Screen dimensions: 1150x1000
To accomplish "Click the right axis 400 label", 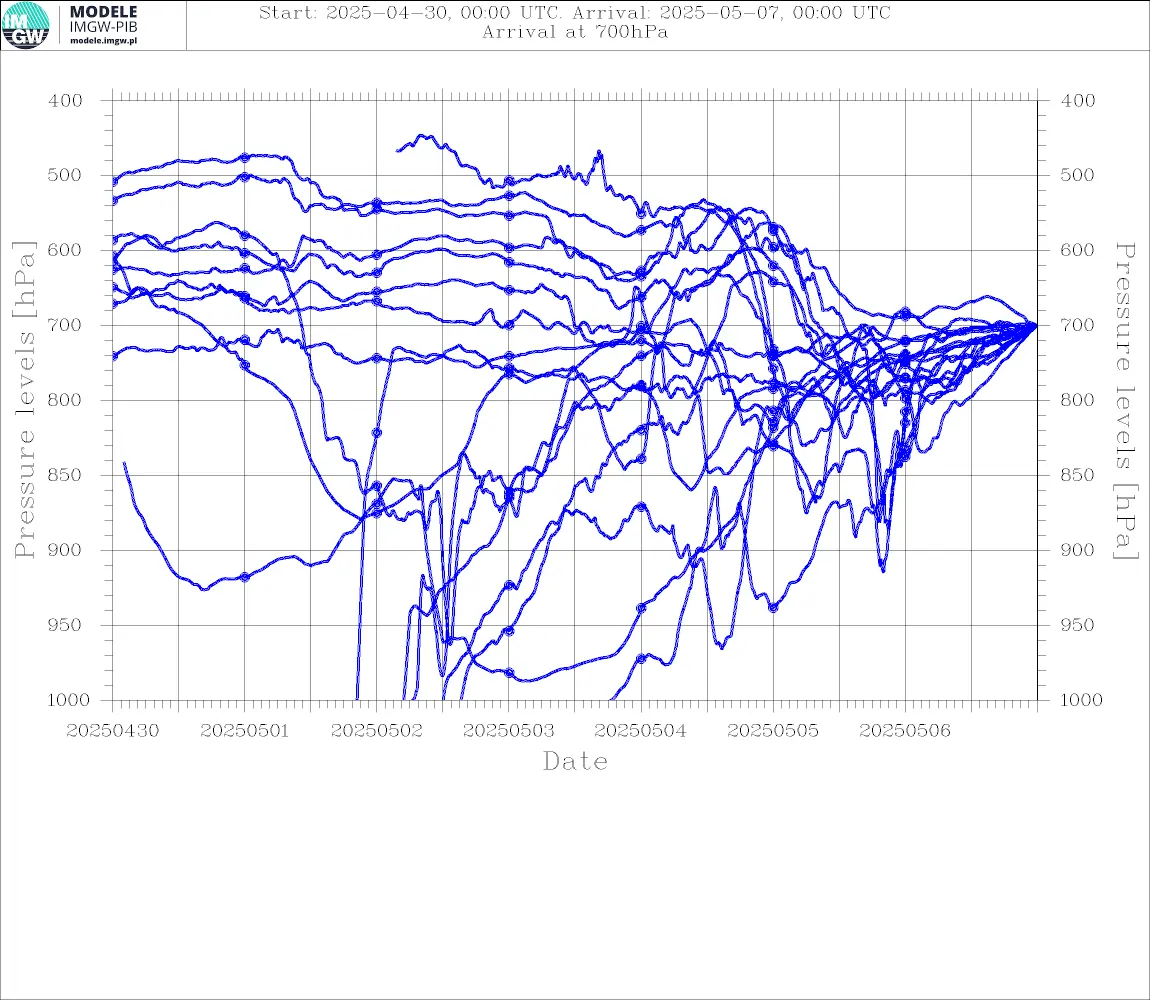I will click(x=1077, y=101).
